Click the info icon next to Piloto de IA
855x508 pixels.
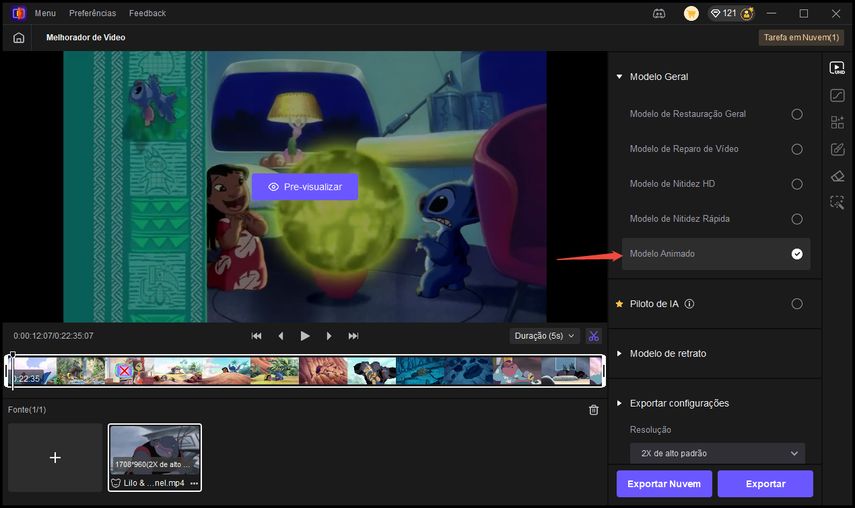(x=689, y=304)
